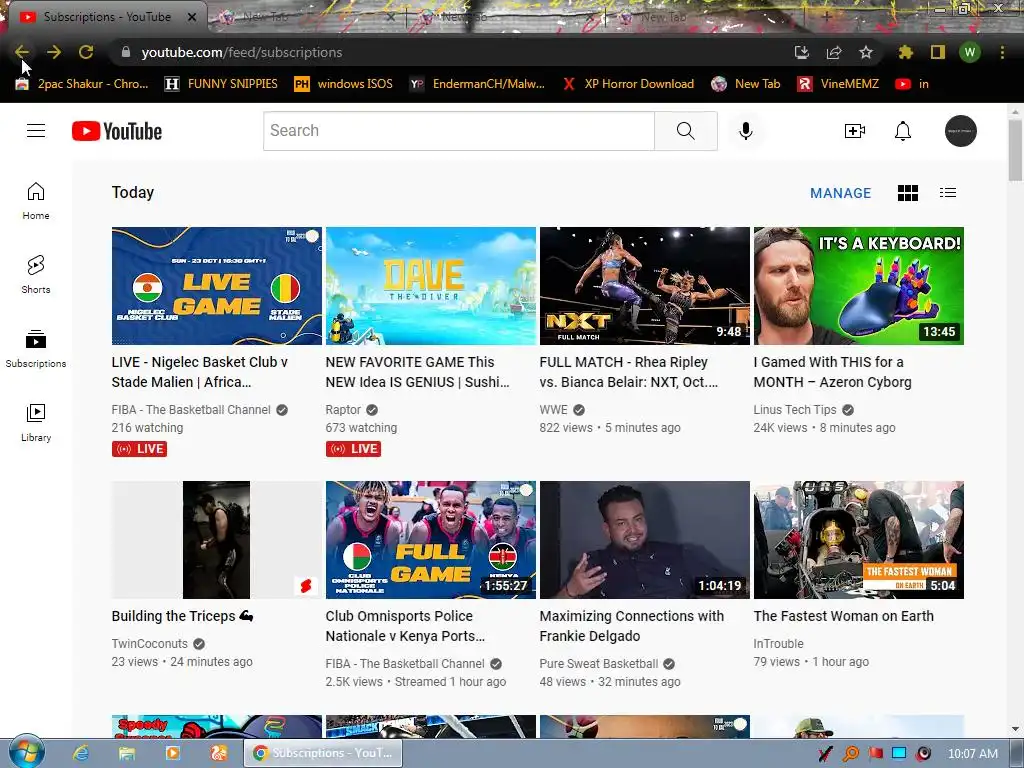Open the Raptor channel link

click(343, 409)
